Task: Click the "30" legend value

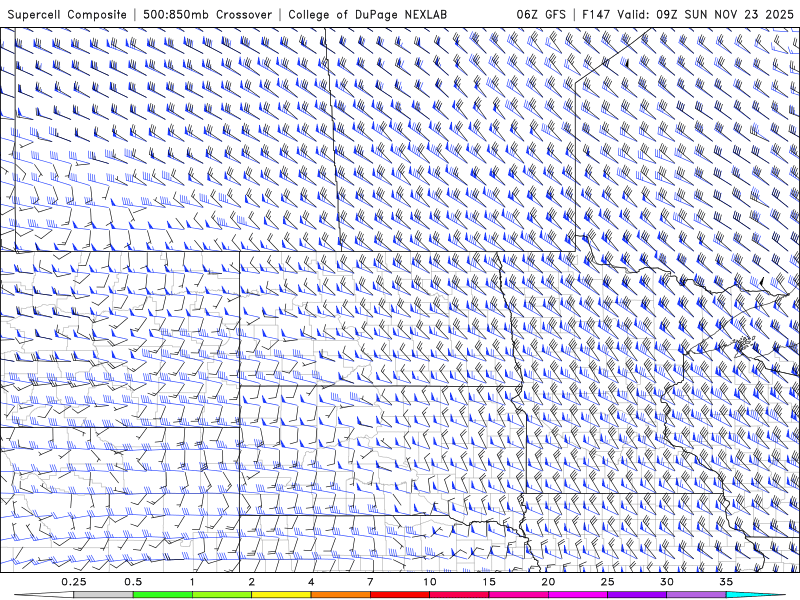Action: click(x=666, y=582)
